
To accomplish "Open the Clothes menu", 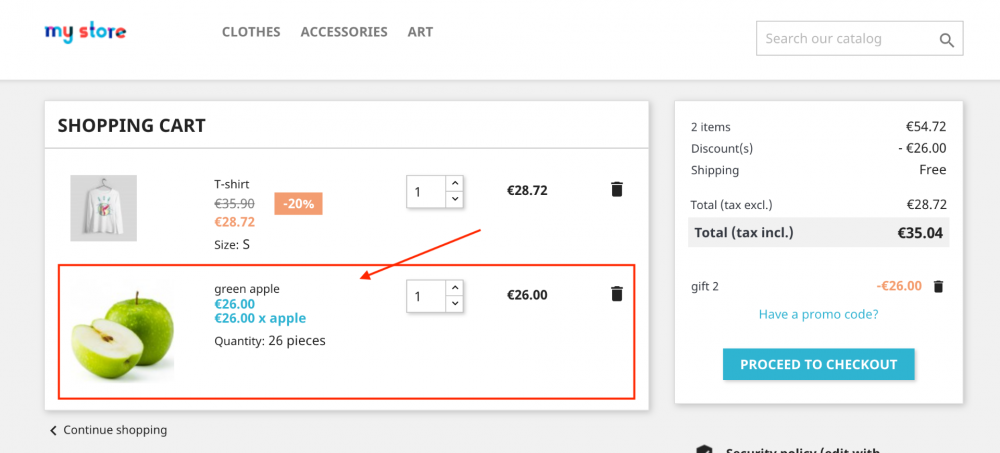I will pos(251,32).
